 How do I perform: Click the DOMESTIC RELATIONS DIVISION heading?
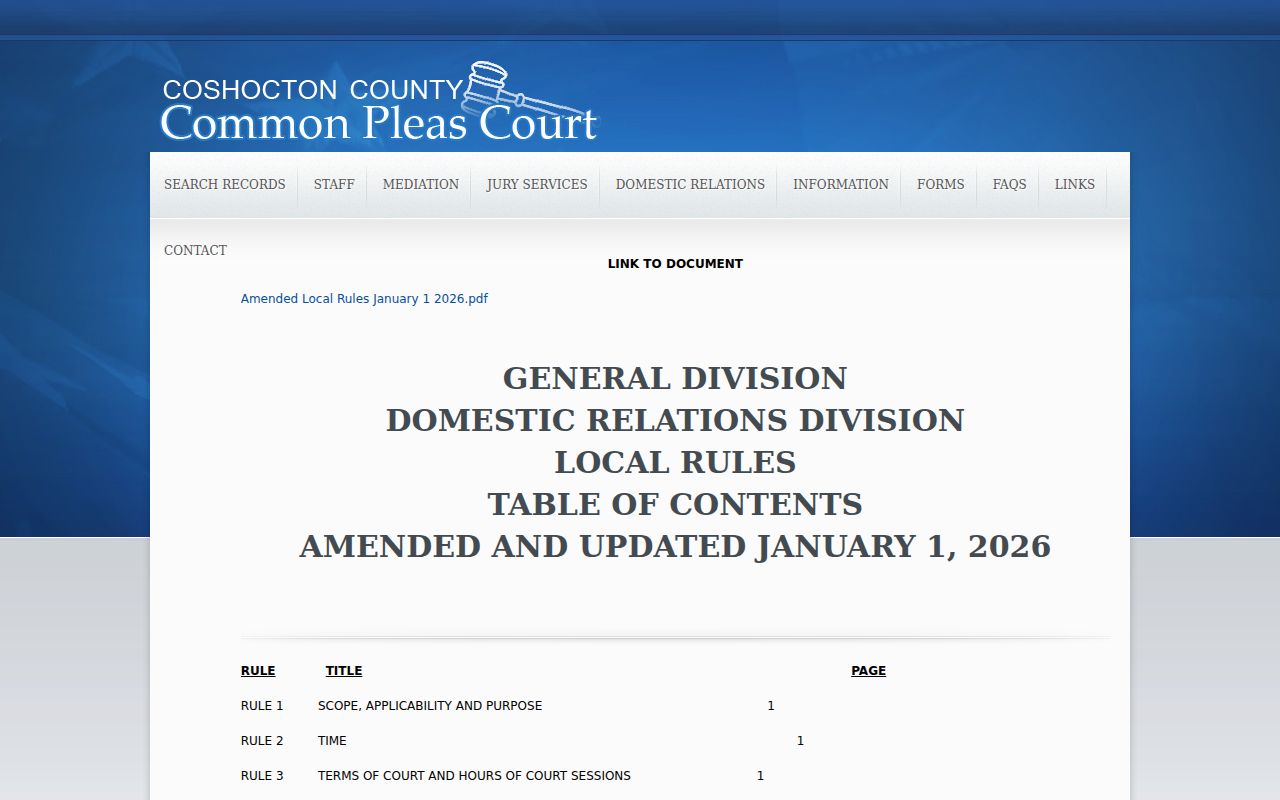[x=675, y=420]
